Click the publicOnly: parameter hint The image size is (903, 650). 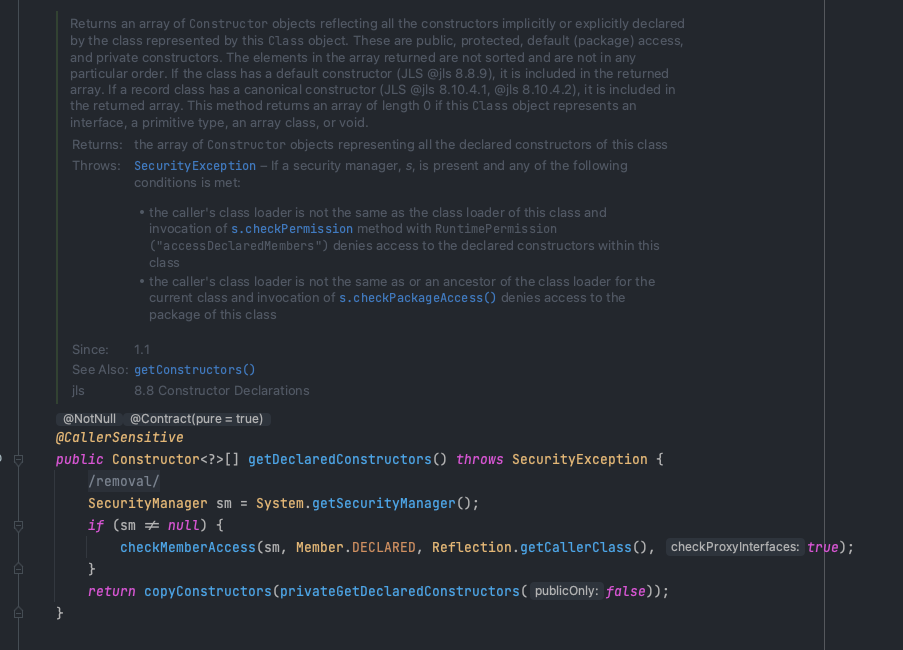pos(567,591)
